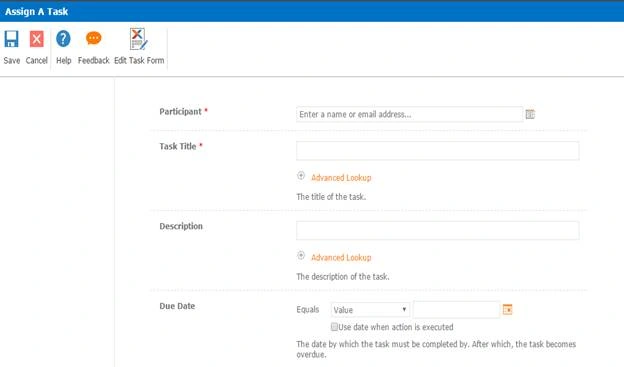
Task: Focus the Participant name or email field
Action: tap(410, 114)
